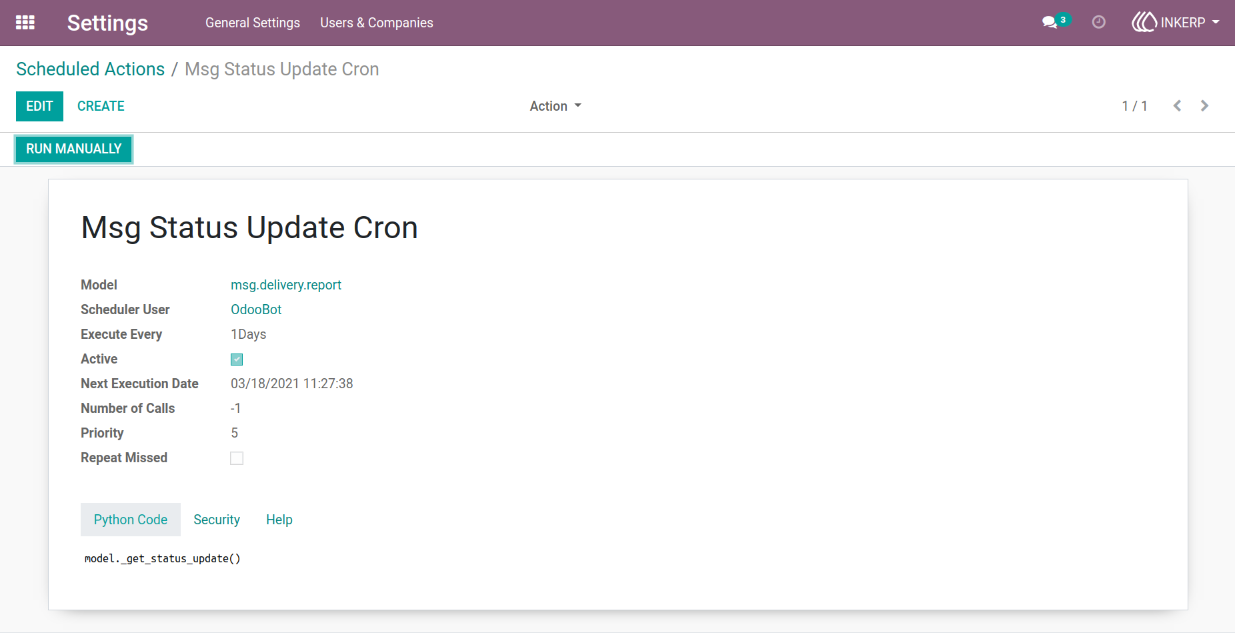Viewport: 1235px width, 633px height.
Task: Open the INKERP user menu dropdown
Action: point(1175,22)
